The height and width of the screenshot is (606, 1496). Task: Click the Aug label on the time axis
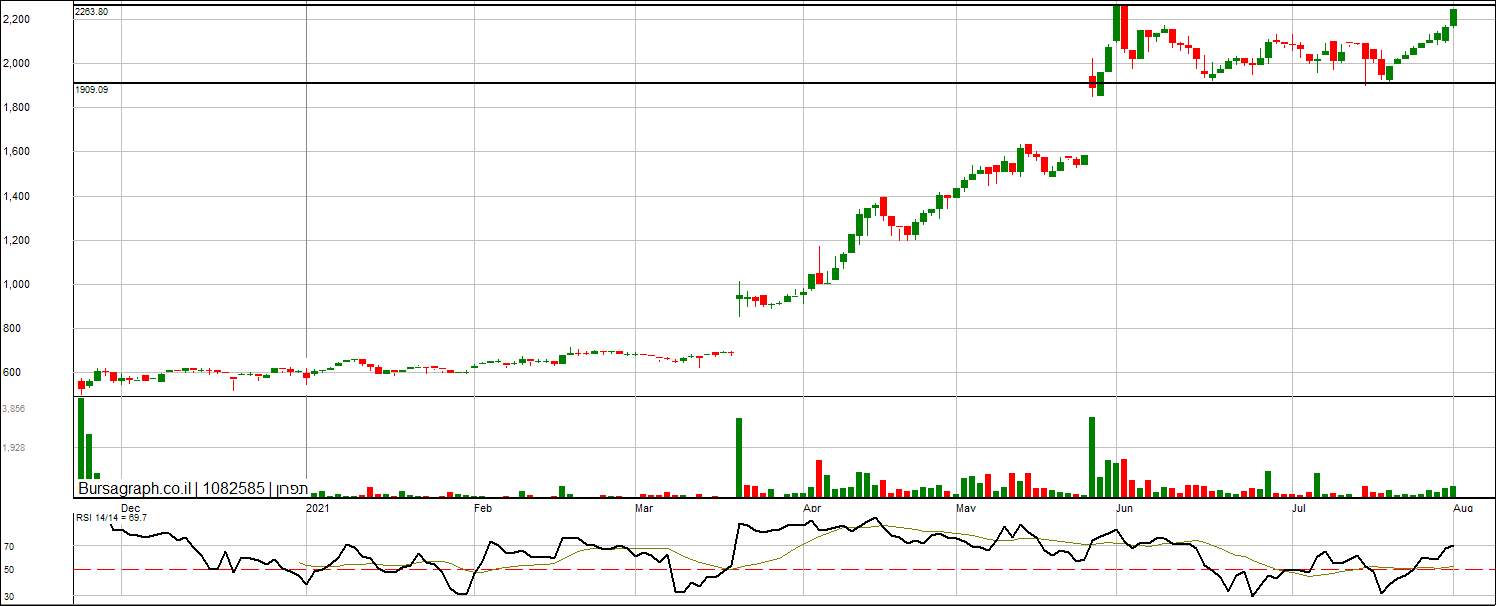pos(1462,508)
